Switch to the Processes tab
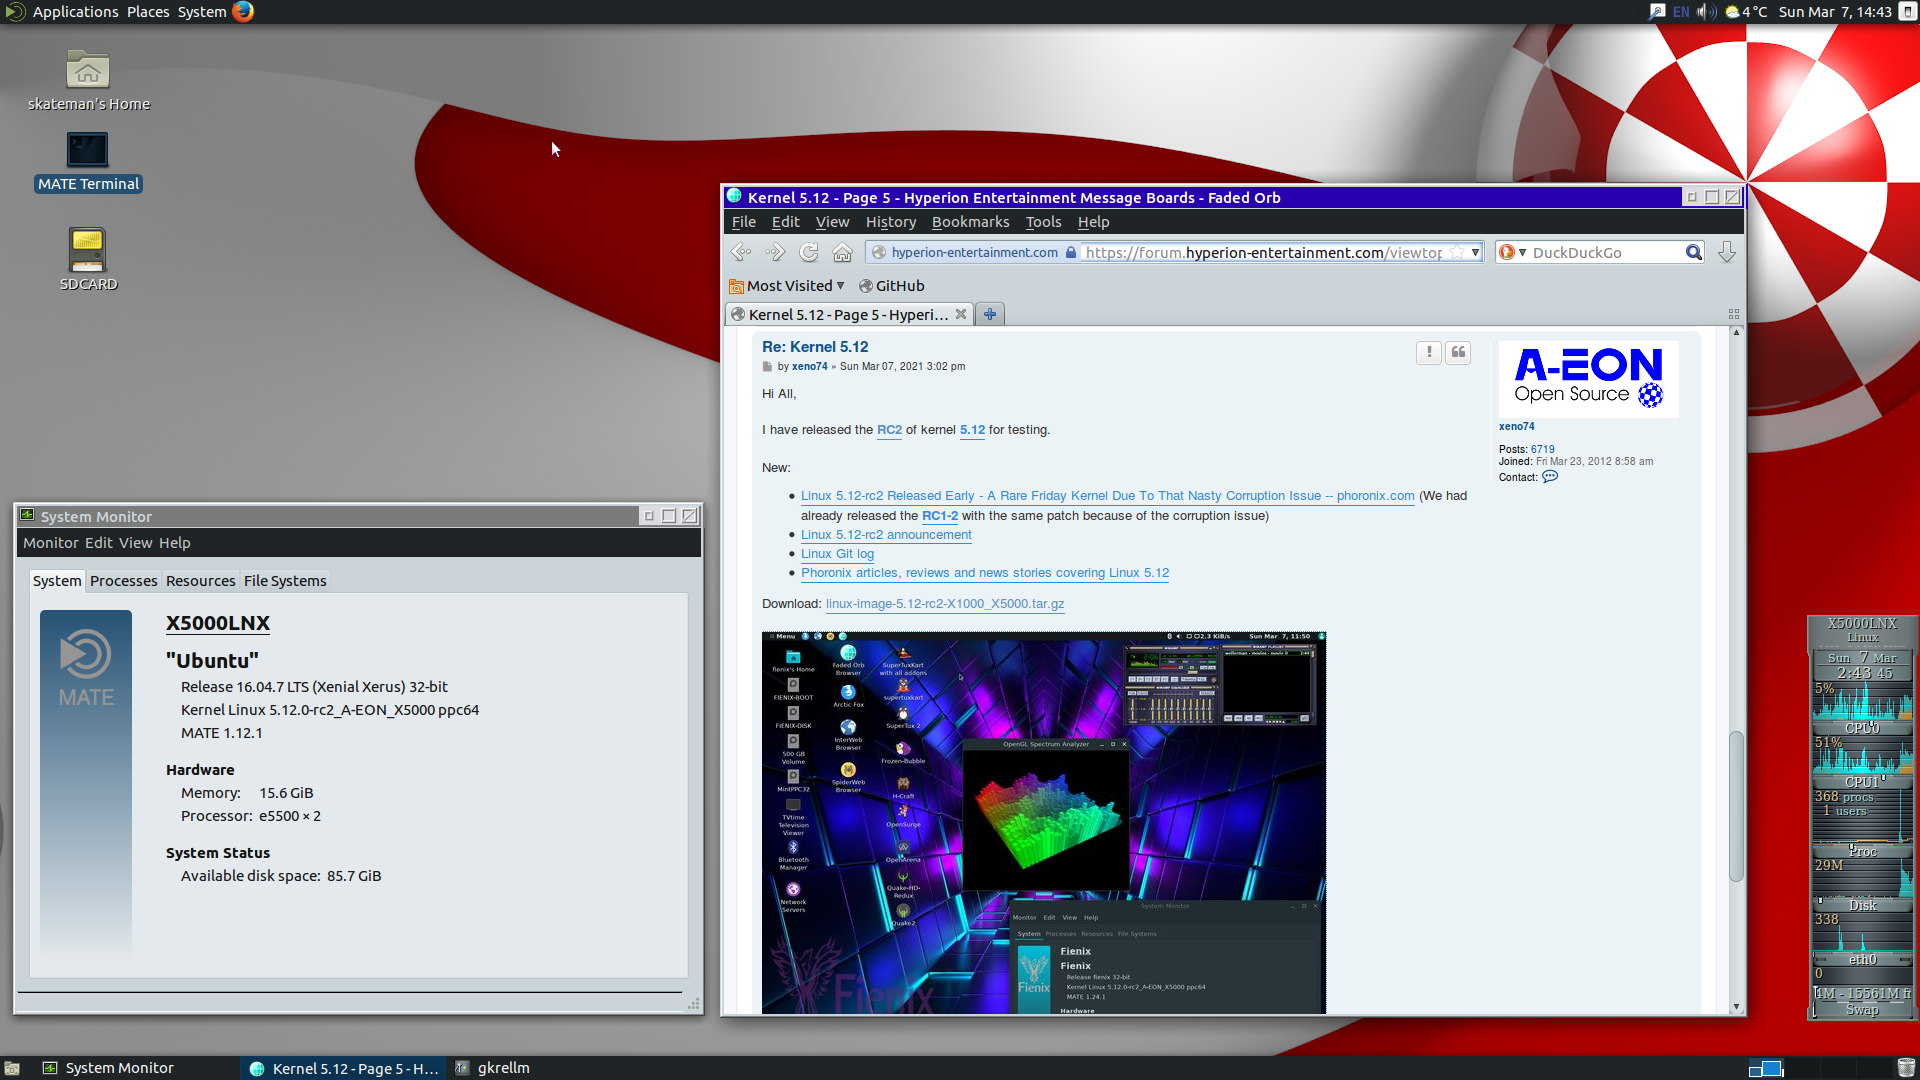The height and width of the screenshot is (1080, 1920). (123, 581)
